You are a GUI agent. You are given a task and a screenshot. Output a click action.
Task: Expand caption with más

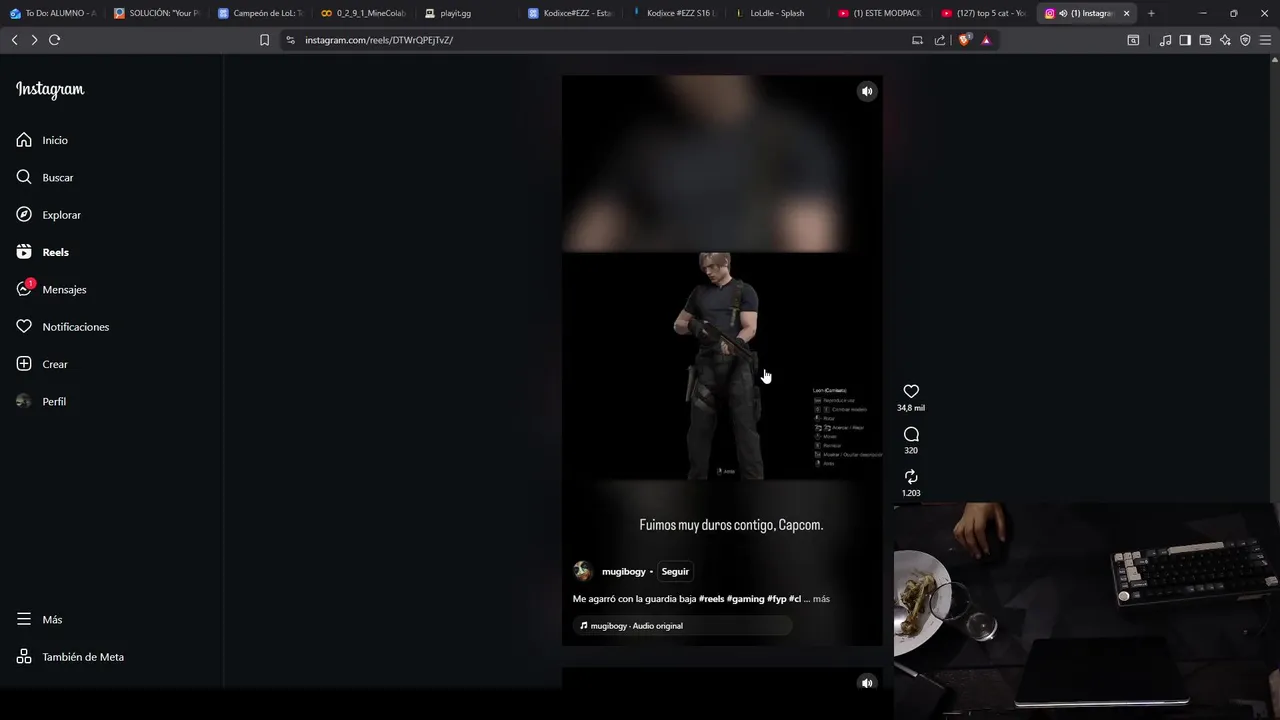821,599
